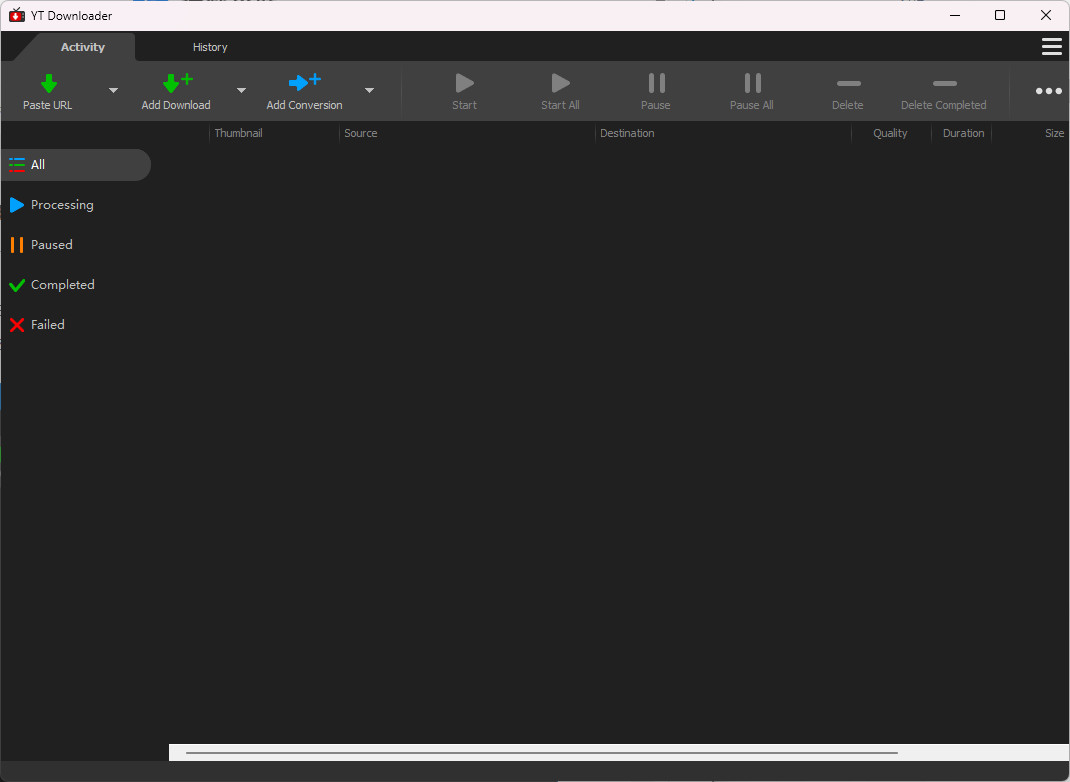
Task: Click the Pause All toolbar button
Action: point(752,91)
